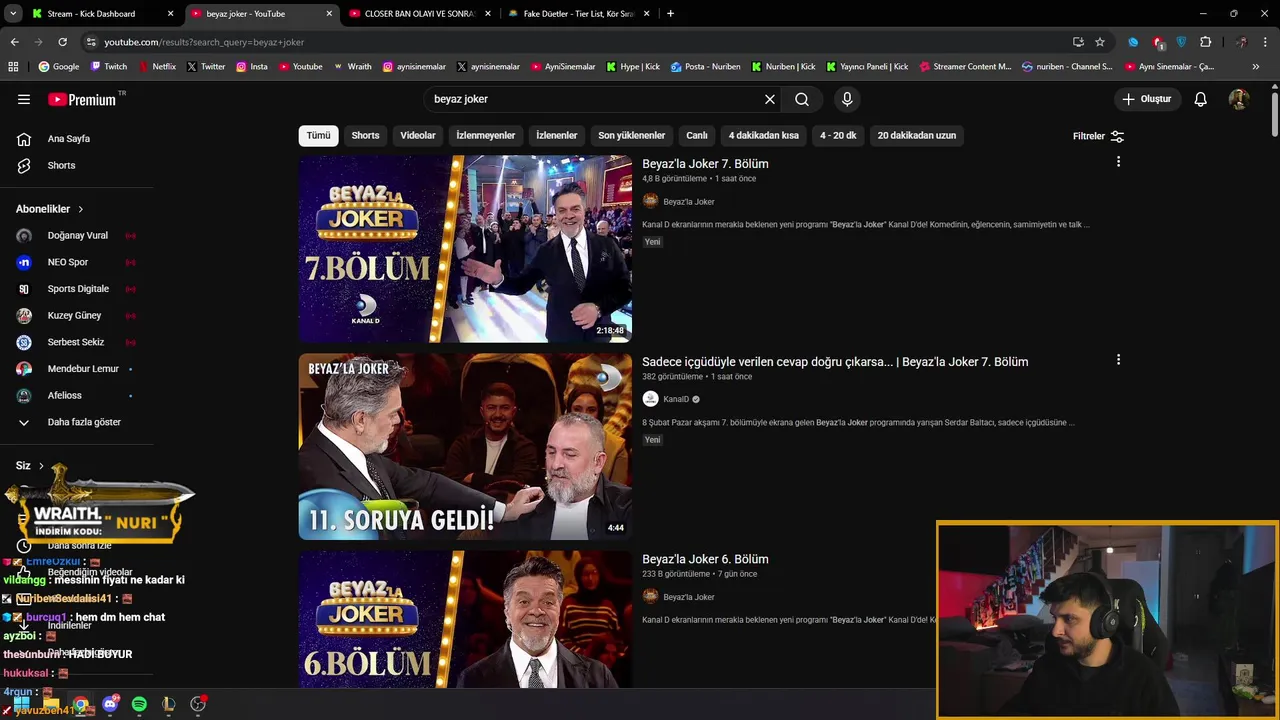Open the YouTube account avatar menu
The height and width of the screenshot is (720, 1280).
tap(1239, 99)
